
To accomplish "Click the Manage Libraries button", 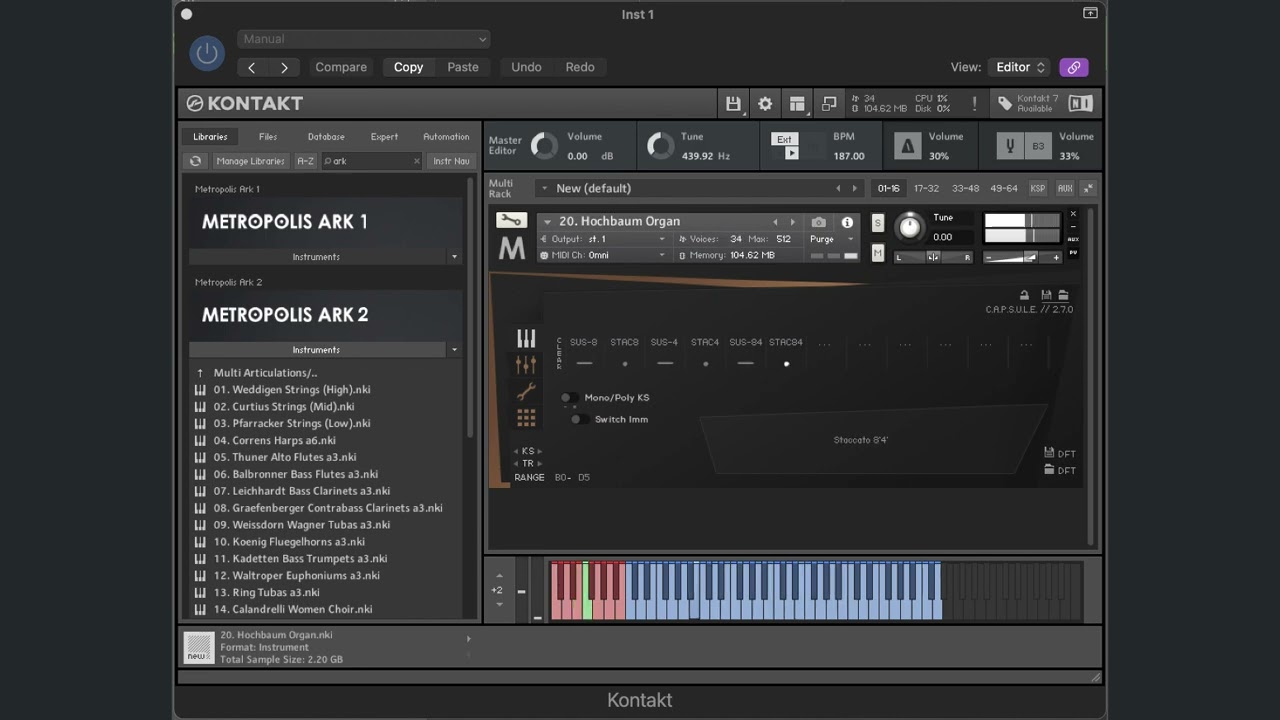I will [x=251, y=161].
